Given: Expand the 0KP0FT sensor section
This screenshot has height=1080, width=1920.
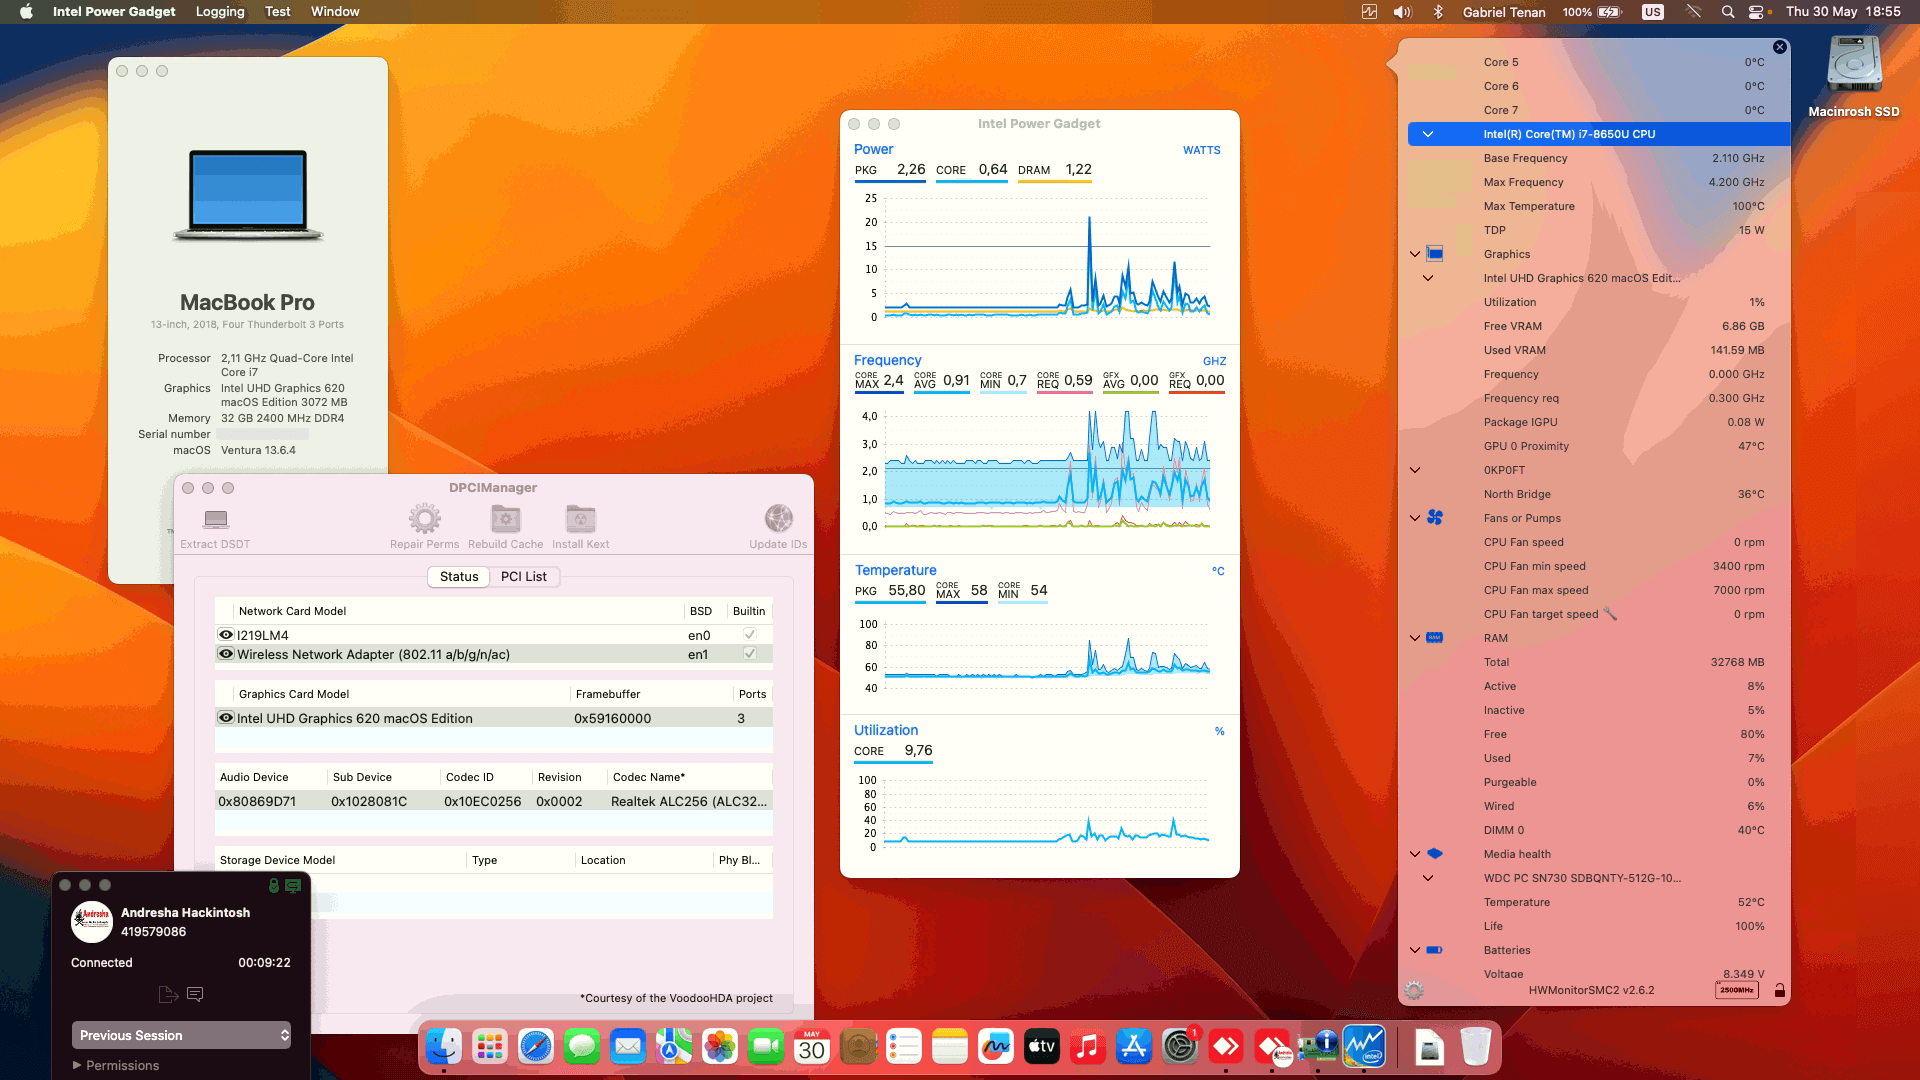Looking at the screenshot, I should (x=1414, y=469).
